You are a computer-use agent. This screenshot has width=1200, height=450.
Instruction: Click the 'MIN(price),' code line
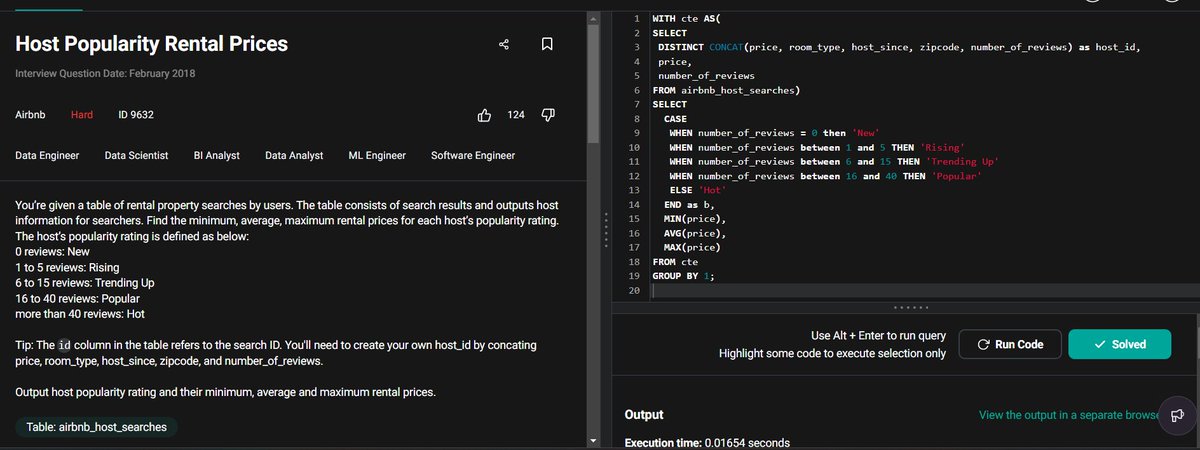pyautogui.click(x=696, y=218)
